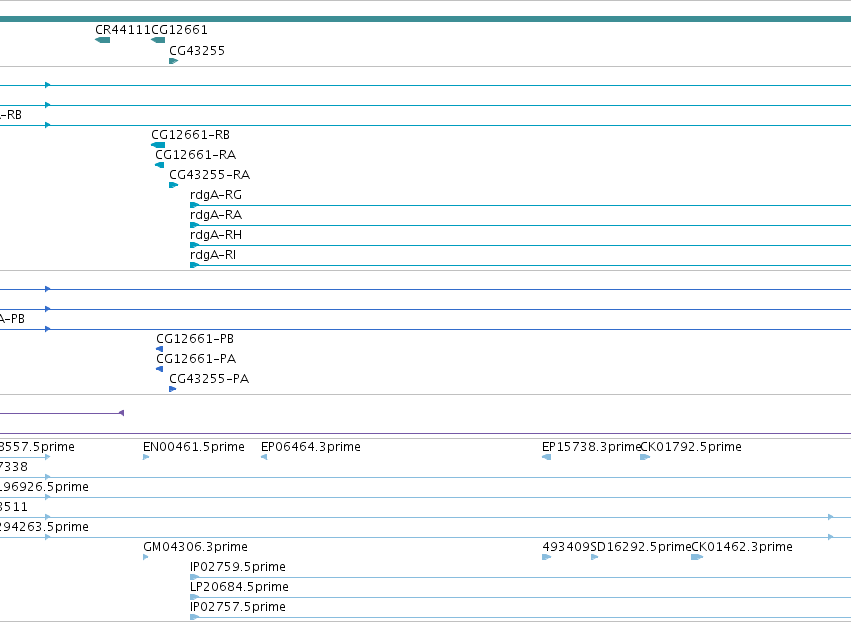Image resolution: width=851 pixels, height=622 pixels.
Task: Click the LP20684.5prime start glyph
Action: coord(194,597)
